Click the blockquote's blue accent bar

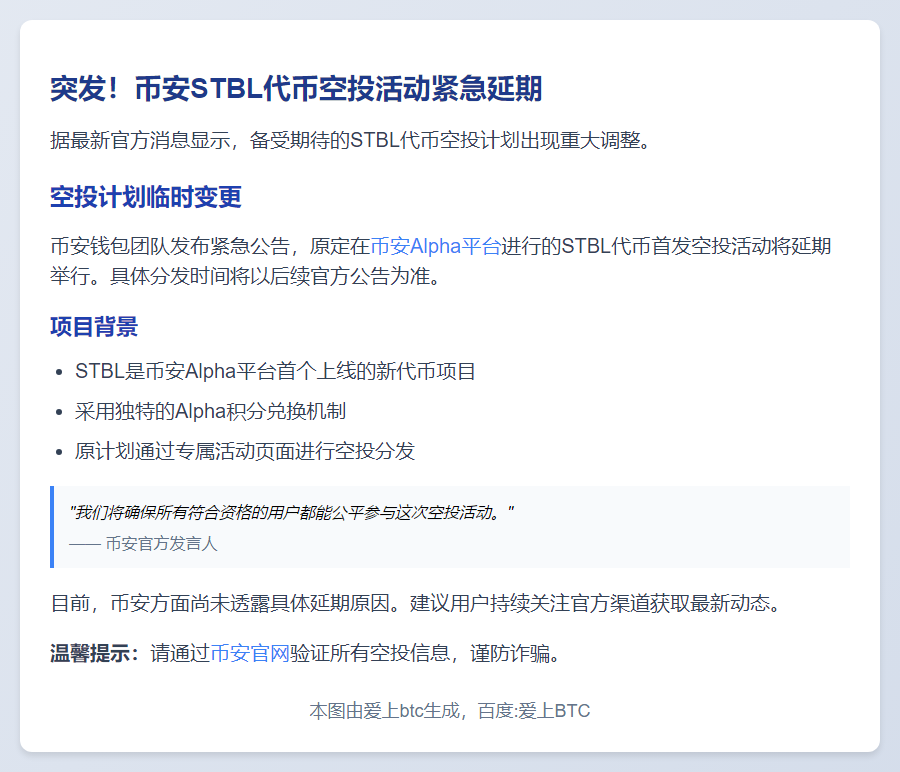tap(54, 527)
